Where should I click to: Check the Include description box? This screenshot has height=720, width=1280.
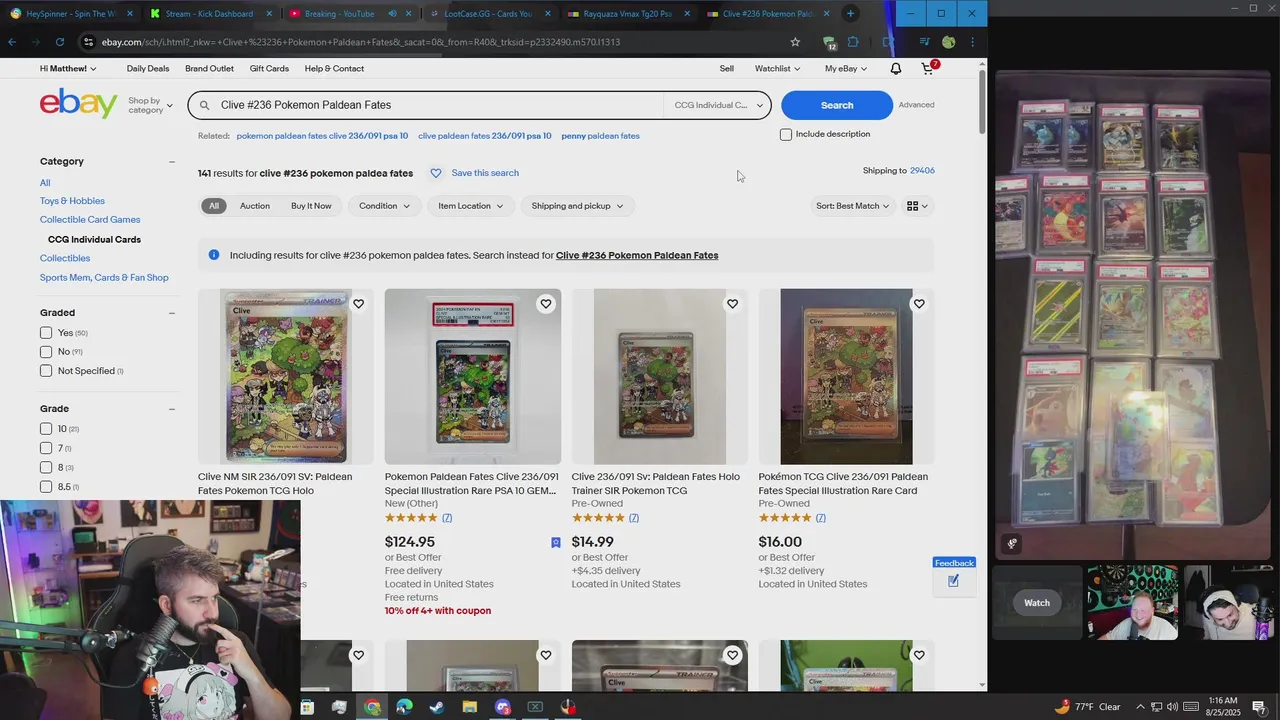pos(786,134)
